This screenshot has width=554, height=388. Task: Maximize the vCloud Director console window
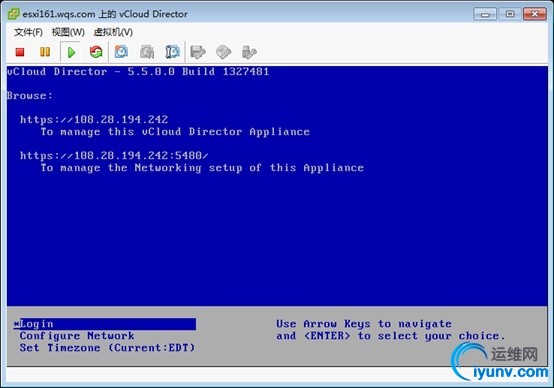pyautogui.click(x=510, y=14)
